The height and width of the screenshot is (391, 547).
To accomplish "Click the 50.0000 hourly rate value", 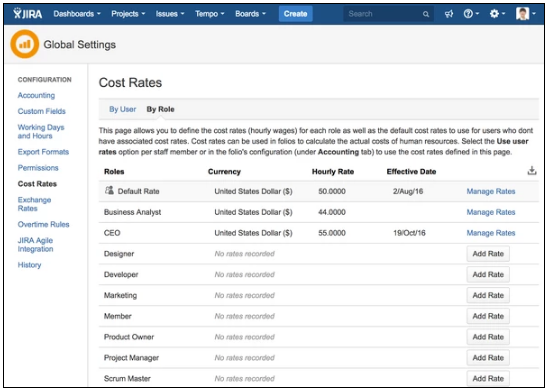I will tap(332, 191).
